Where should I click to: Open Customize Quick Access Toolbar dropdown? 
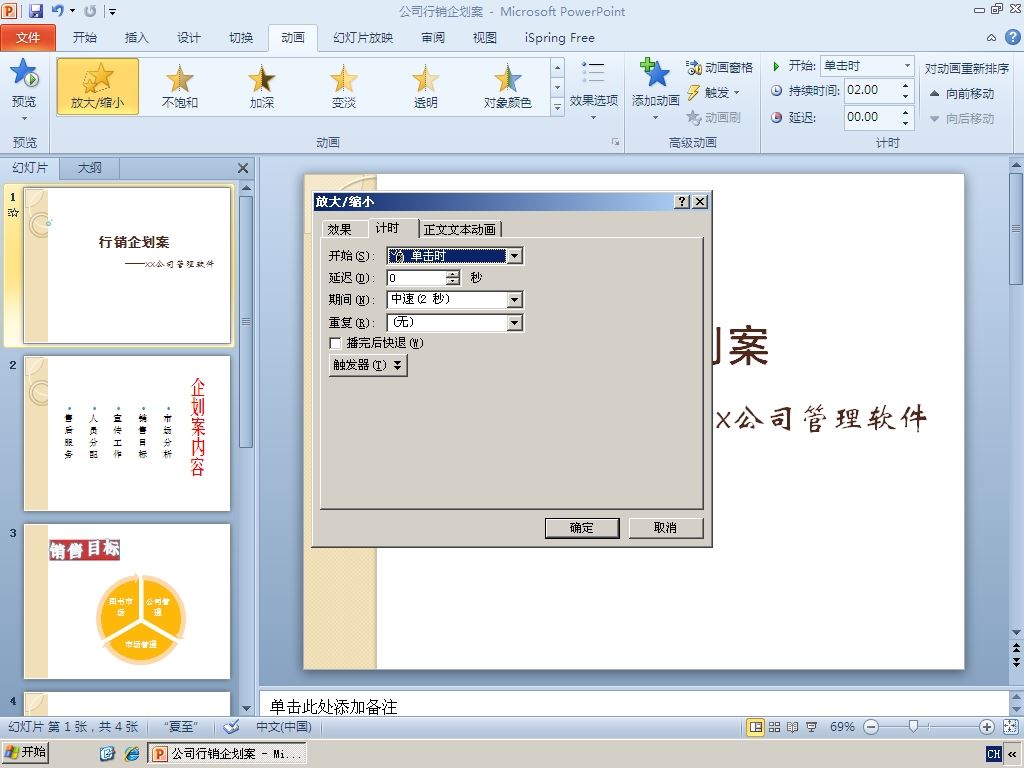click(x=113, y=12)
